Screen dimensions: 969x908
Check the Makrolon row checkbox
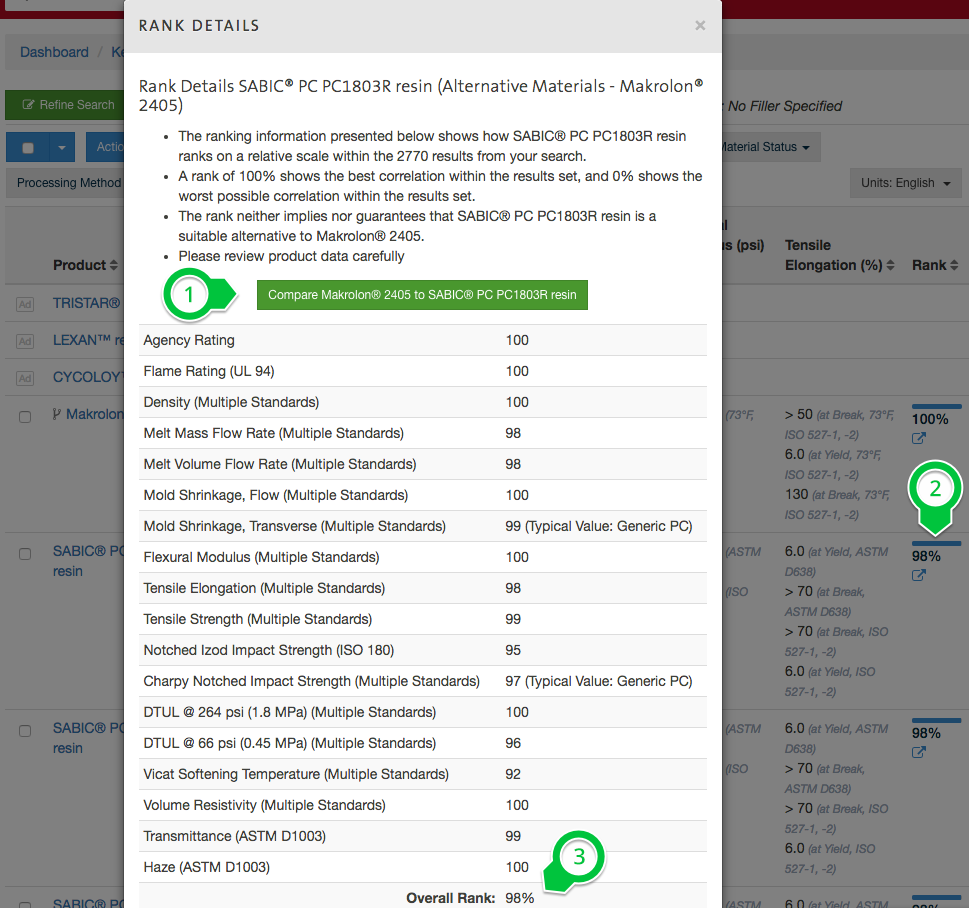click(x=25, y=417)
